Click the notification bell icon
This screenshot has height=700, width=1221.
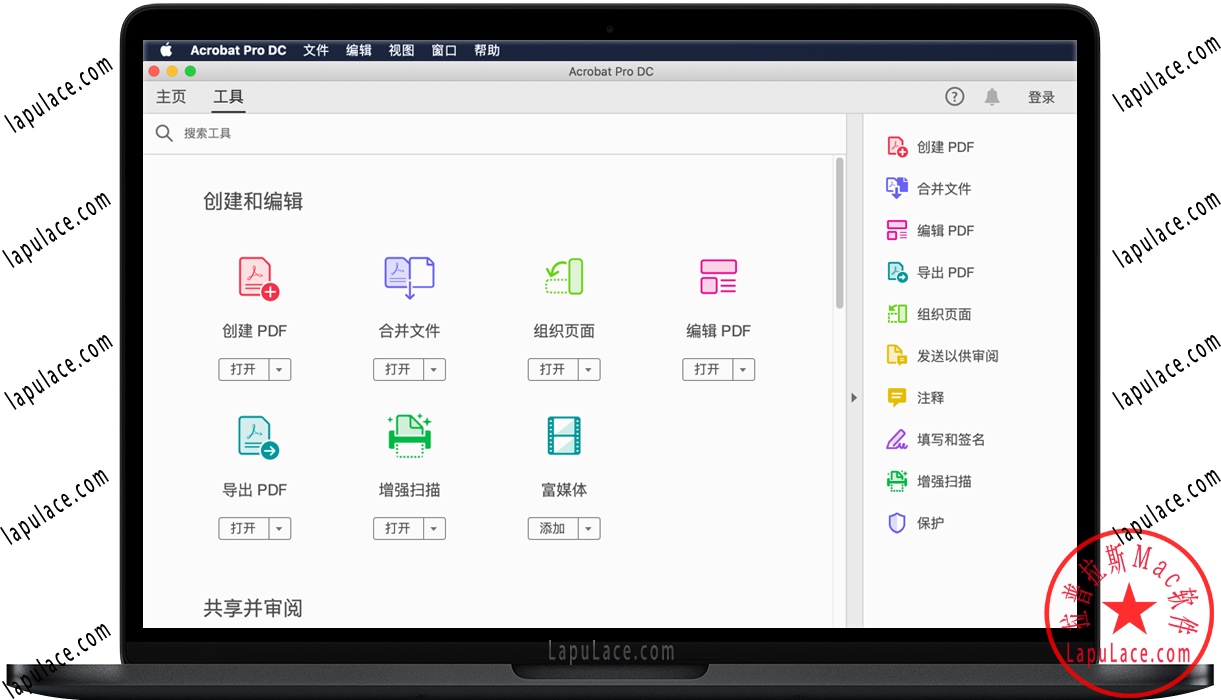click(992, 96)
